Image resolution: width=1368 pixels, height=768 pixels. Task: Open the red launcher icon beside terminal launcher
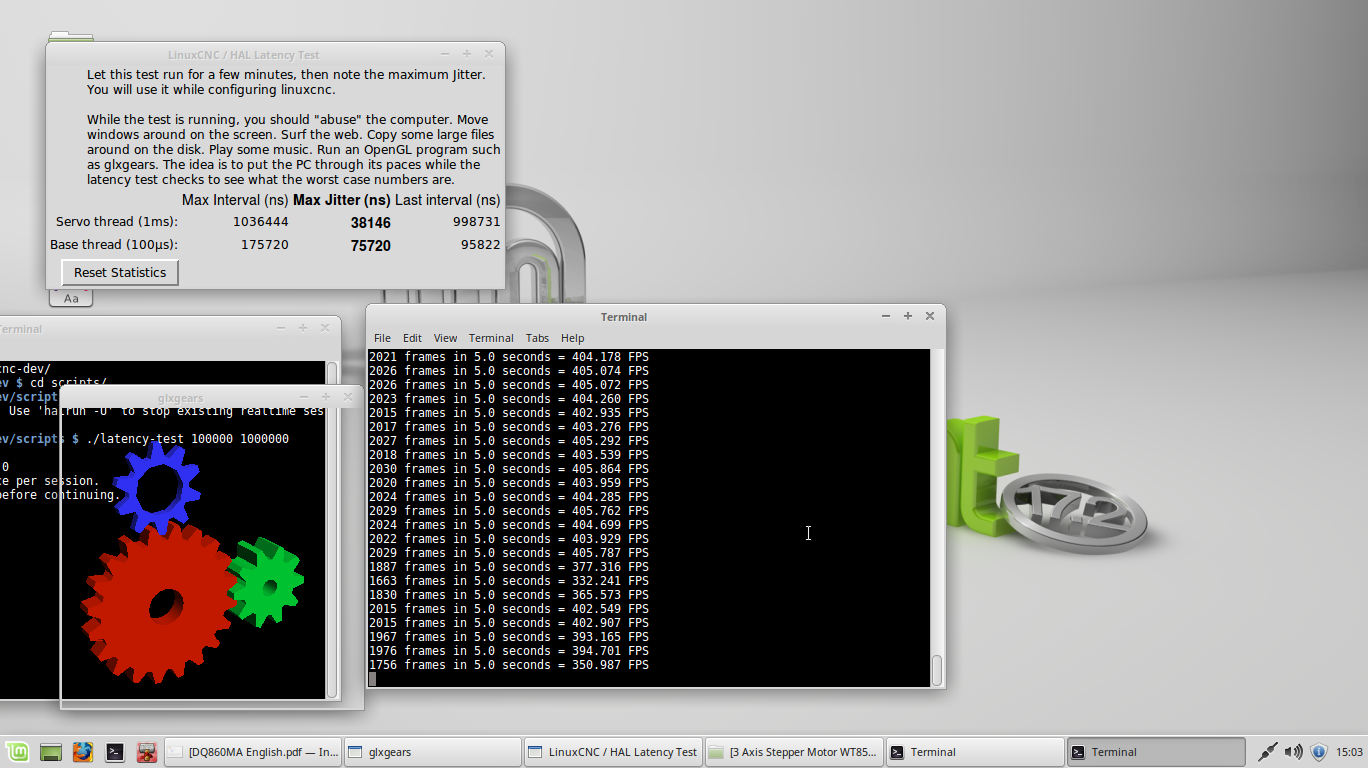[x=146, y=752]
